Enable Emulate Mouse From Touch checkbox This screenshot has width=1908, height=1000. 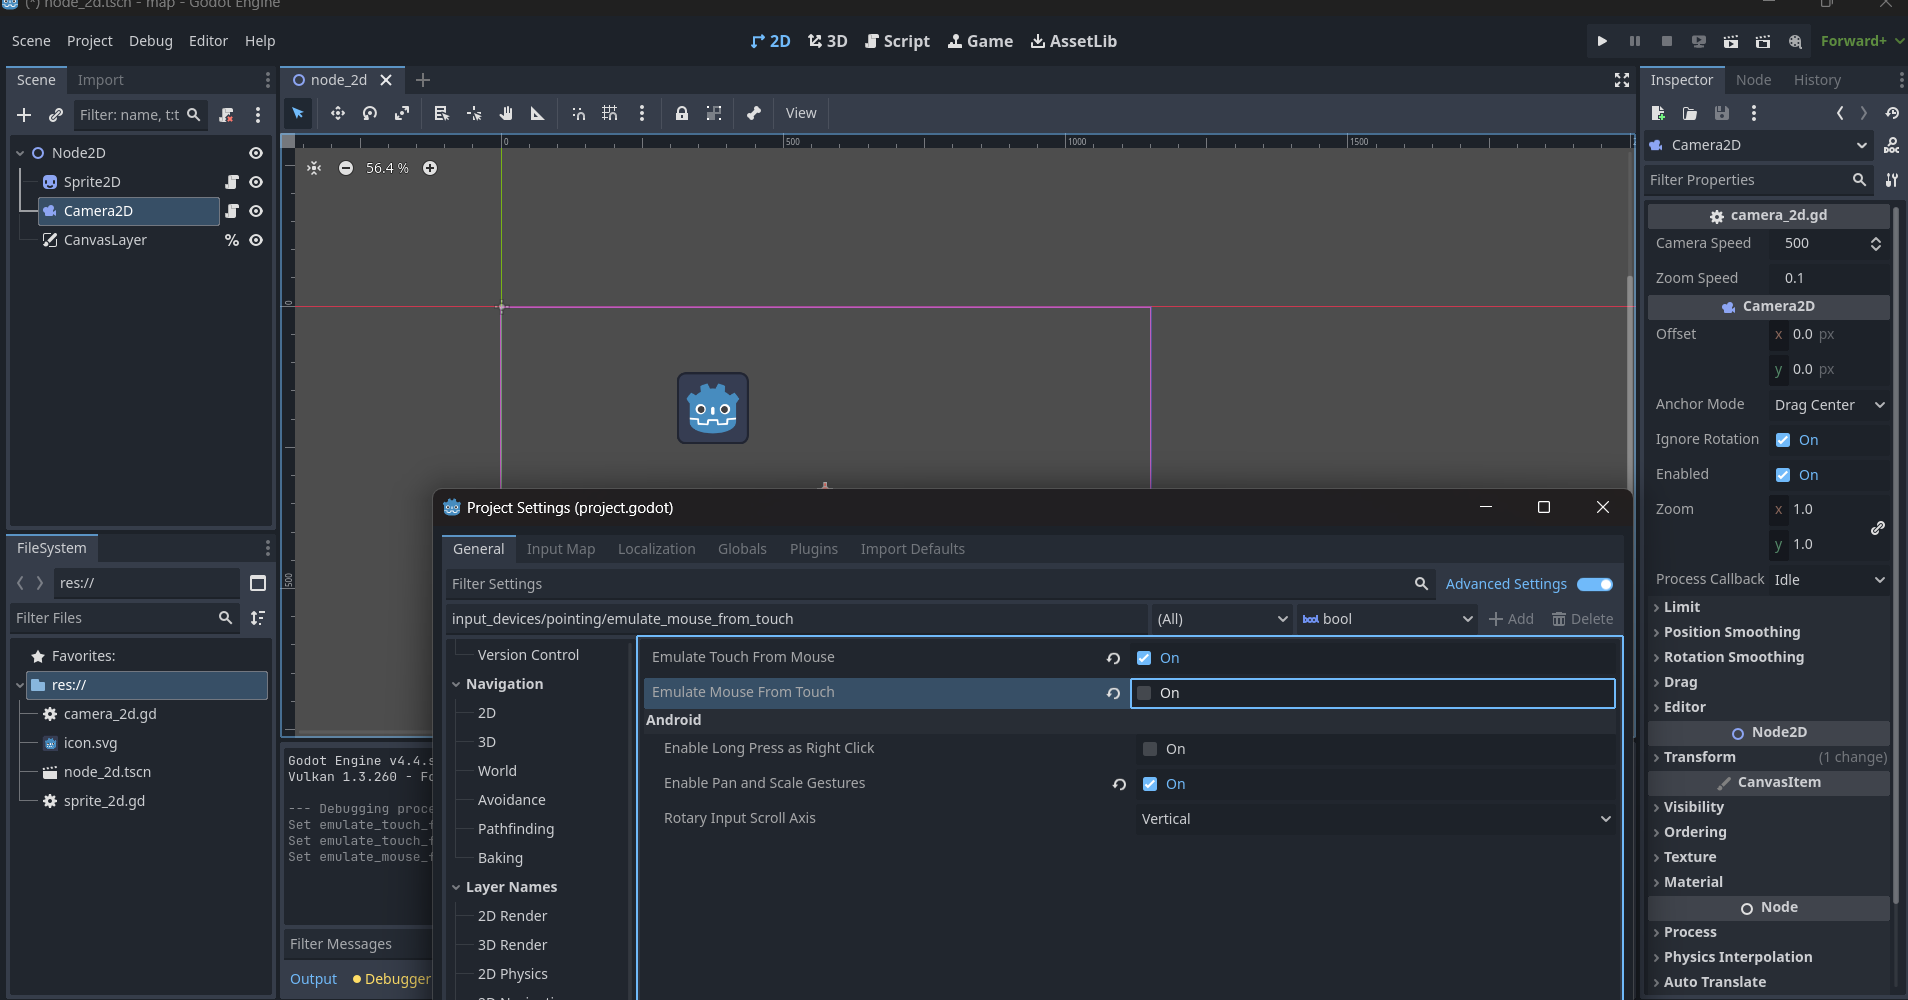tap(1145, 693)
